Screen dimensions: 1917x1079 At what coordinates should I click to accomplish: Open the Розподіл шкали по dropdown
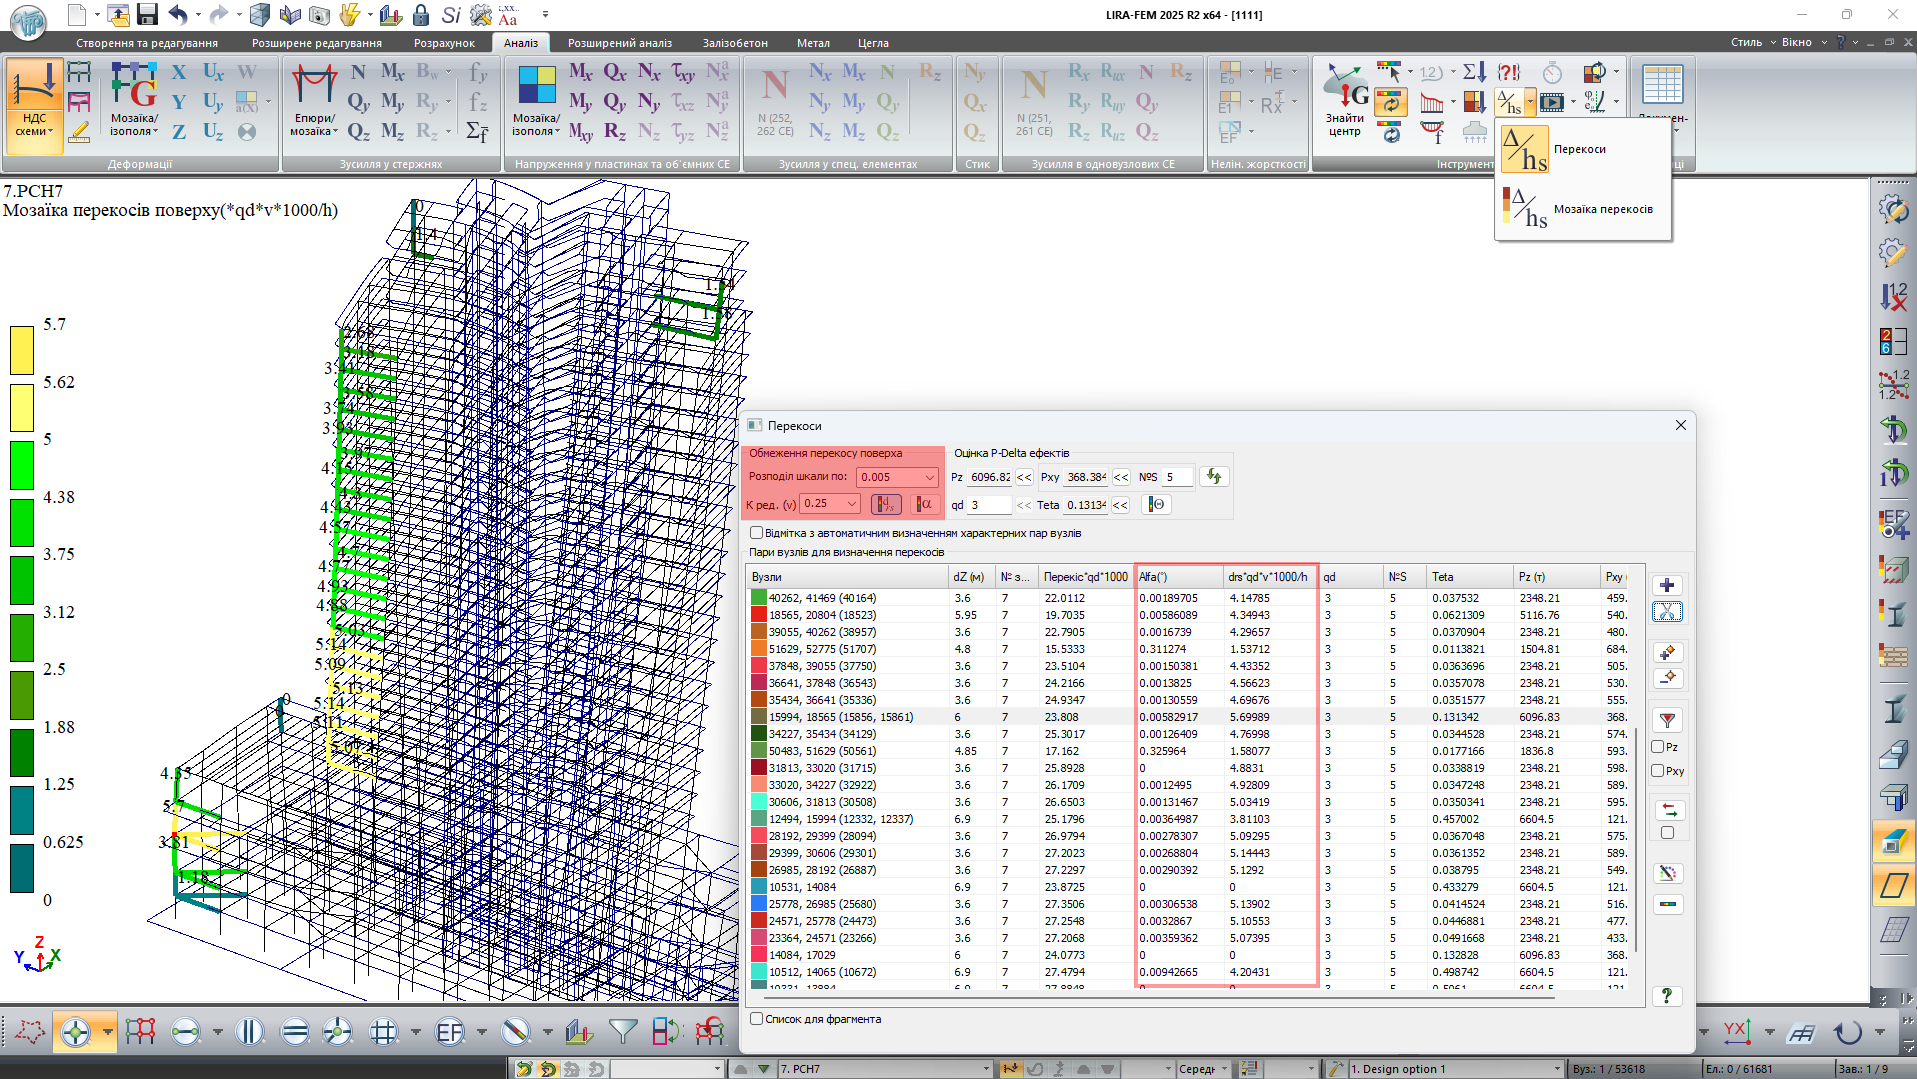click(x=929, y=477)
